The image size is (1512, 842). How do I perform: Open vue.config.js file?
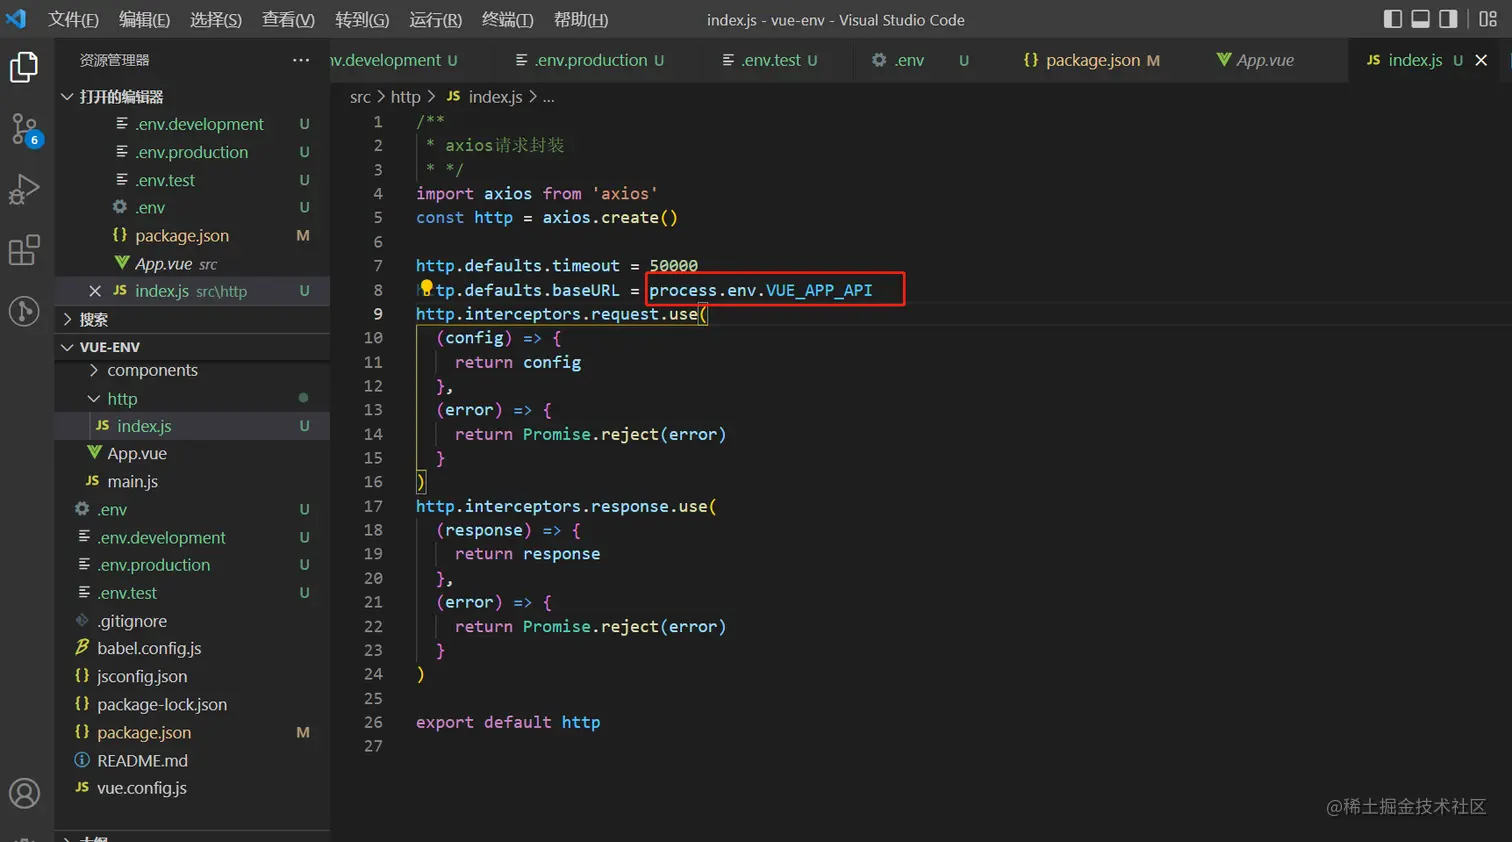[x=192, y=788]
